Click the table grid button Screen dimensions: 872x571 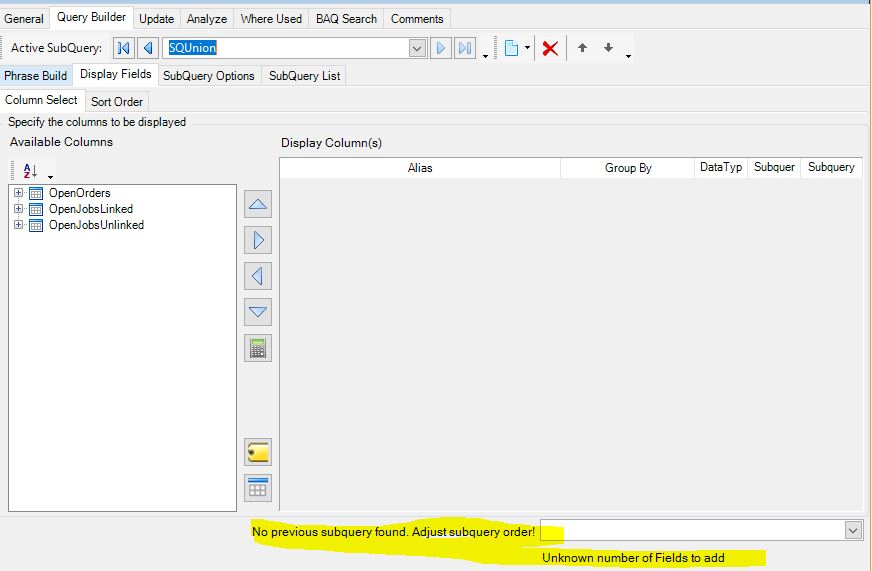point(257,488)
